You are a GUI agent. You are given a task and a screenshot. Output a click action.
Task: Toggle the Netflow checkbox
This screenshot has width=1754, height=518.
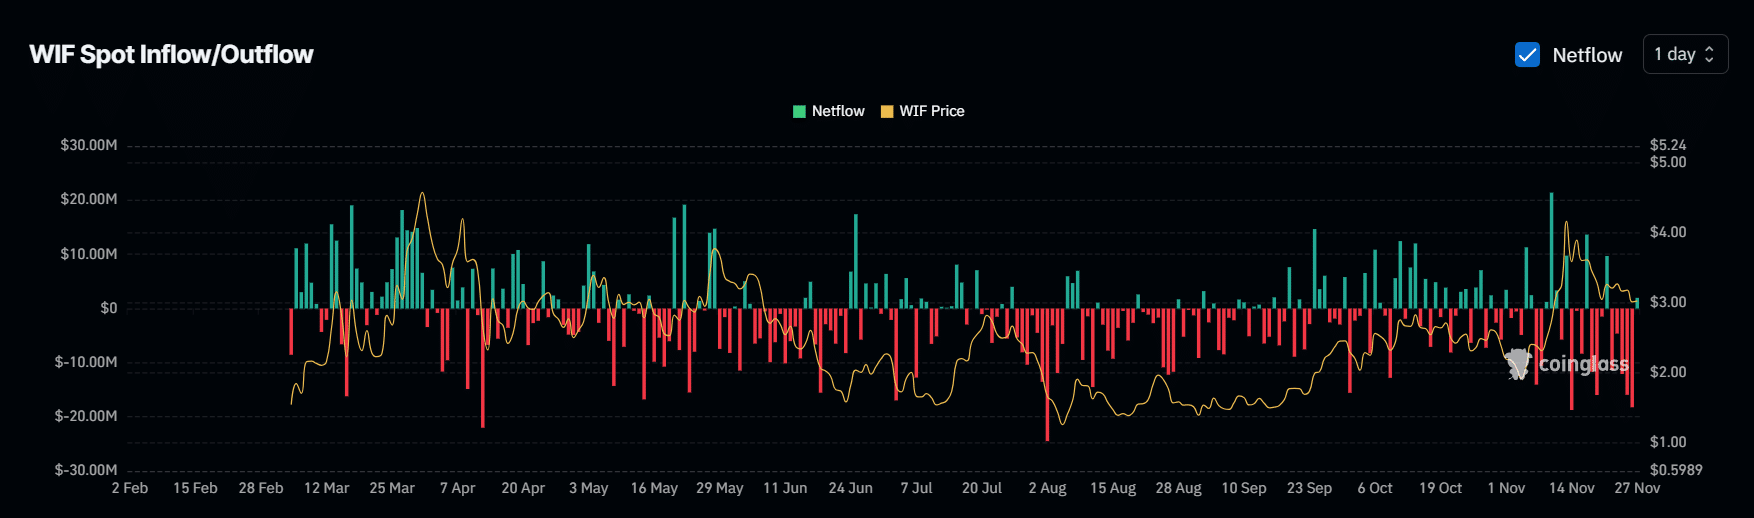(x=1527, y=55)
